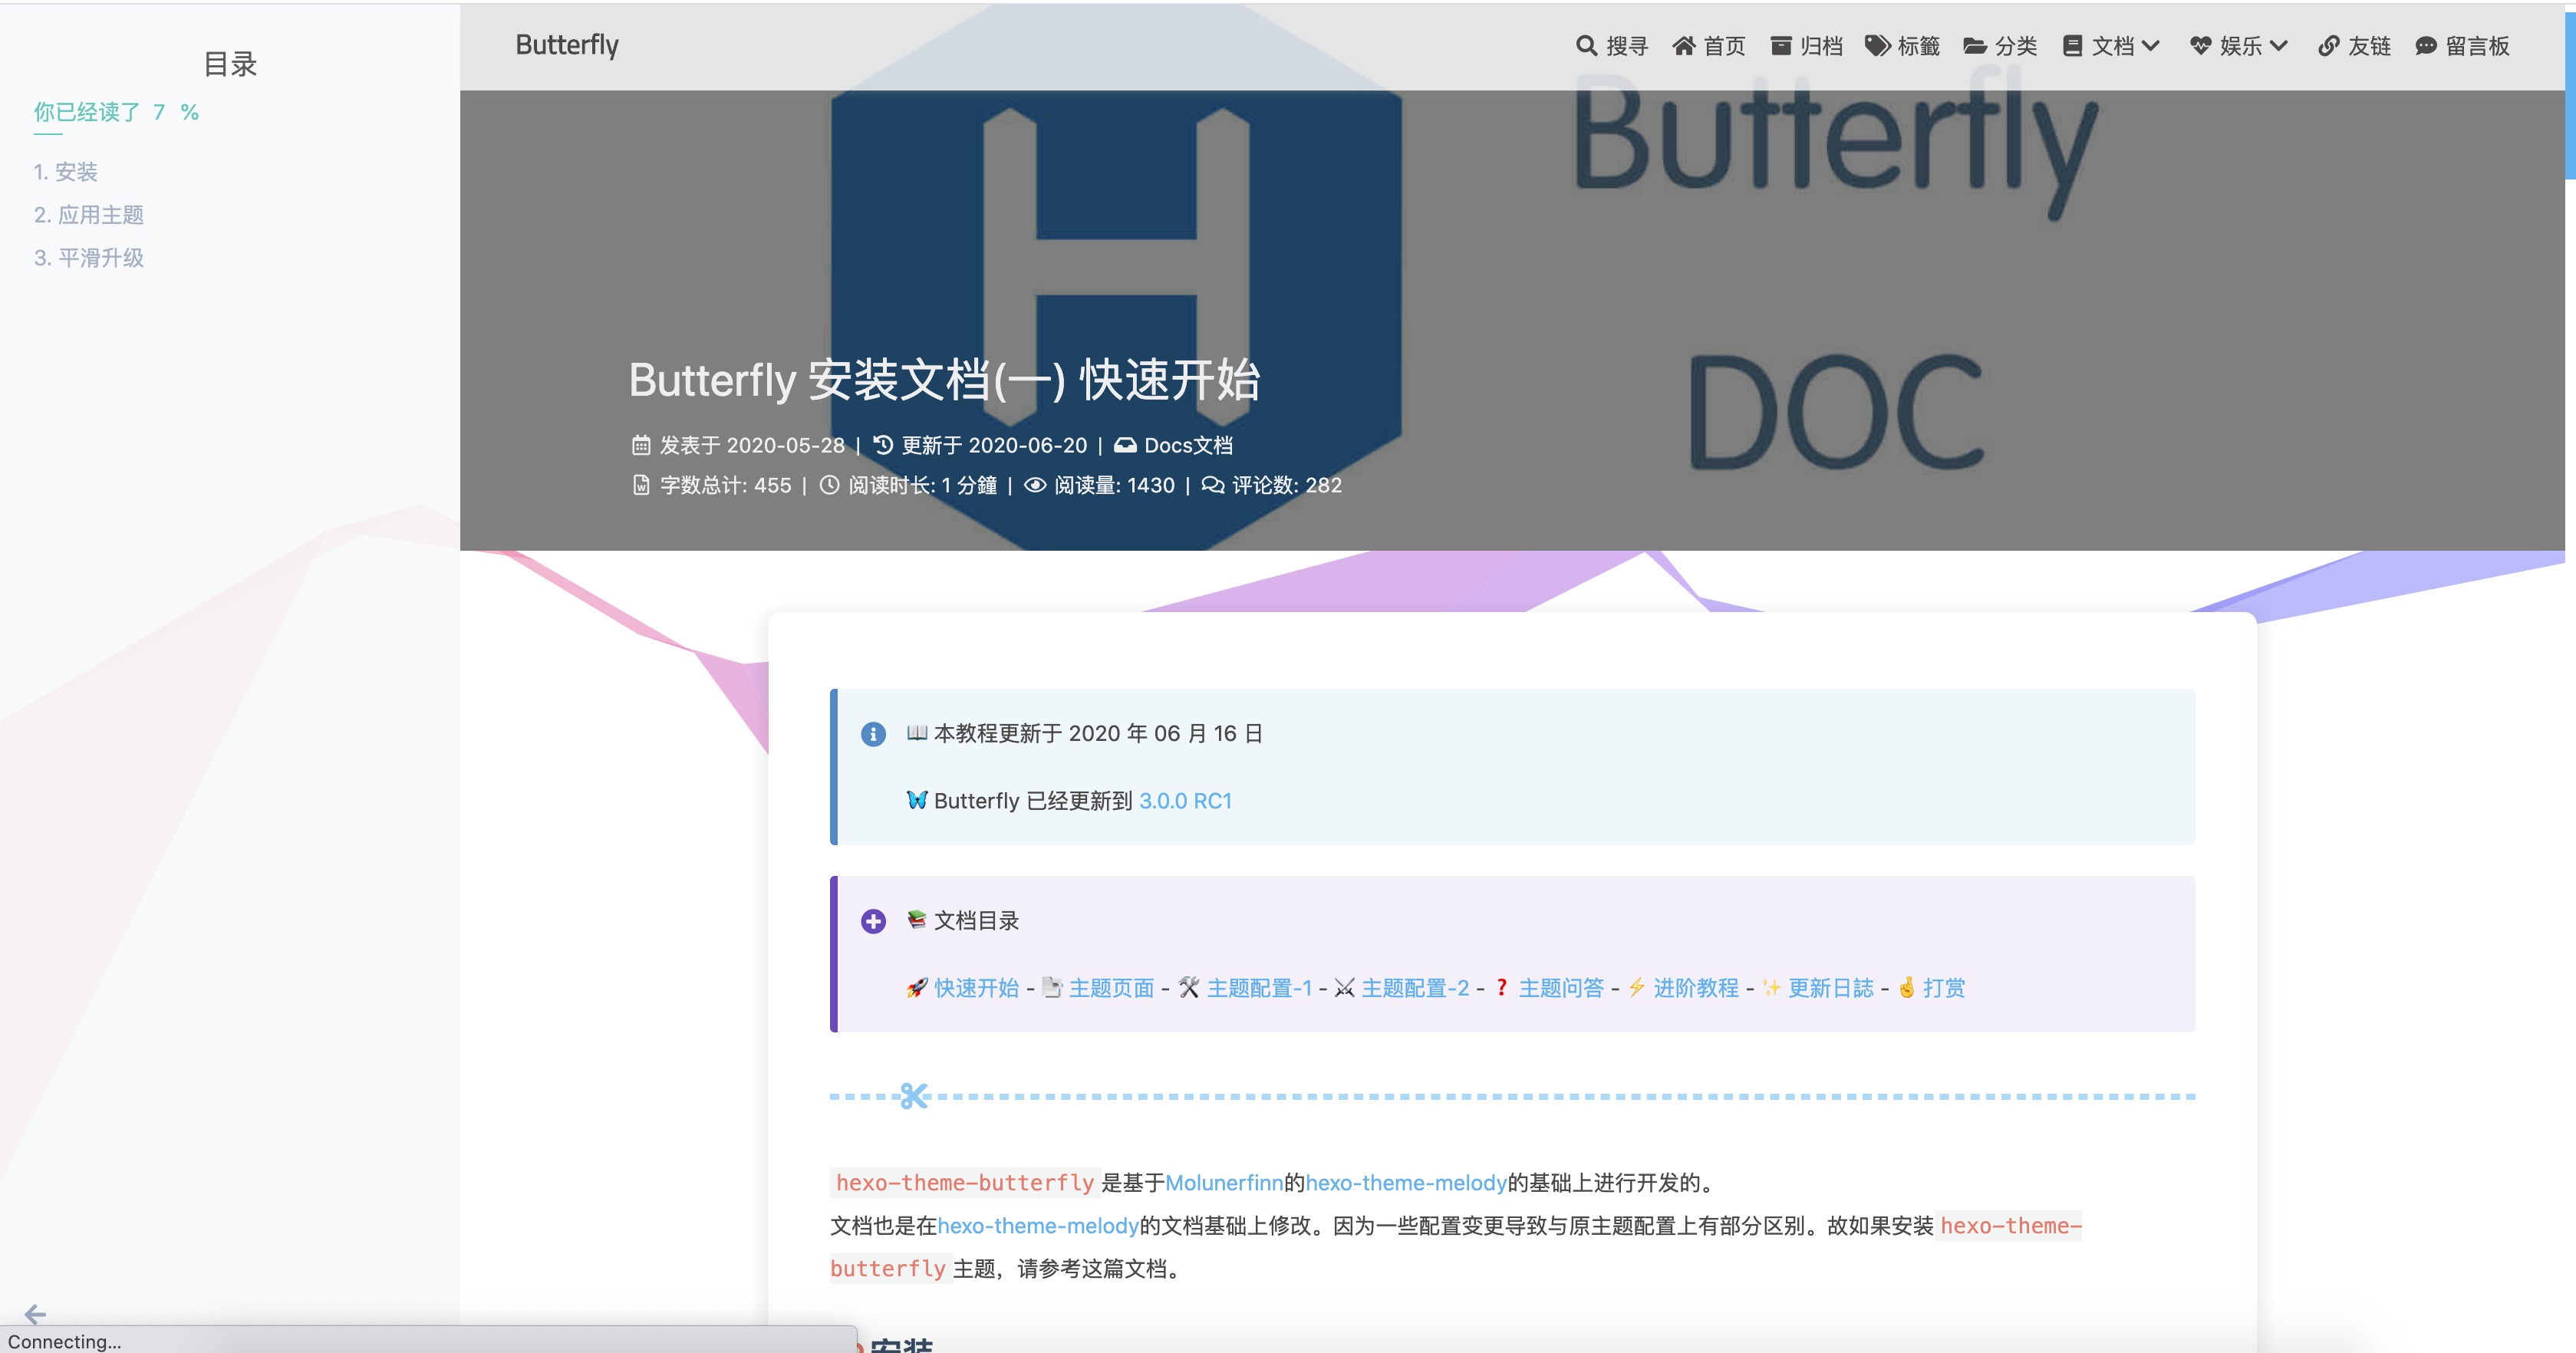Expand the 文档 dropdown menu
2576x1353 pixels.
(x=2111, y=46)
